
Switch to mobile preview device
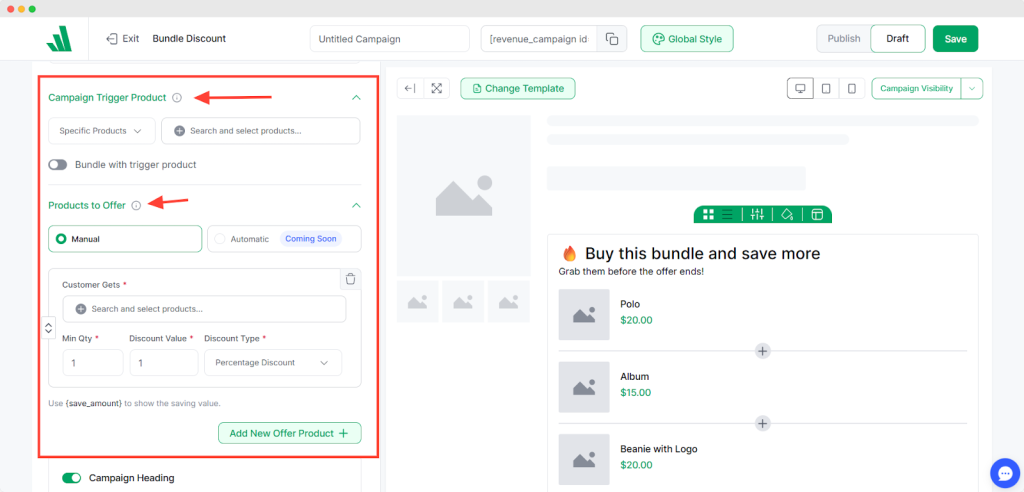tap(852, 88)
